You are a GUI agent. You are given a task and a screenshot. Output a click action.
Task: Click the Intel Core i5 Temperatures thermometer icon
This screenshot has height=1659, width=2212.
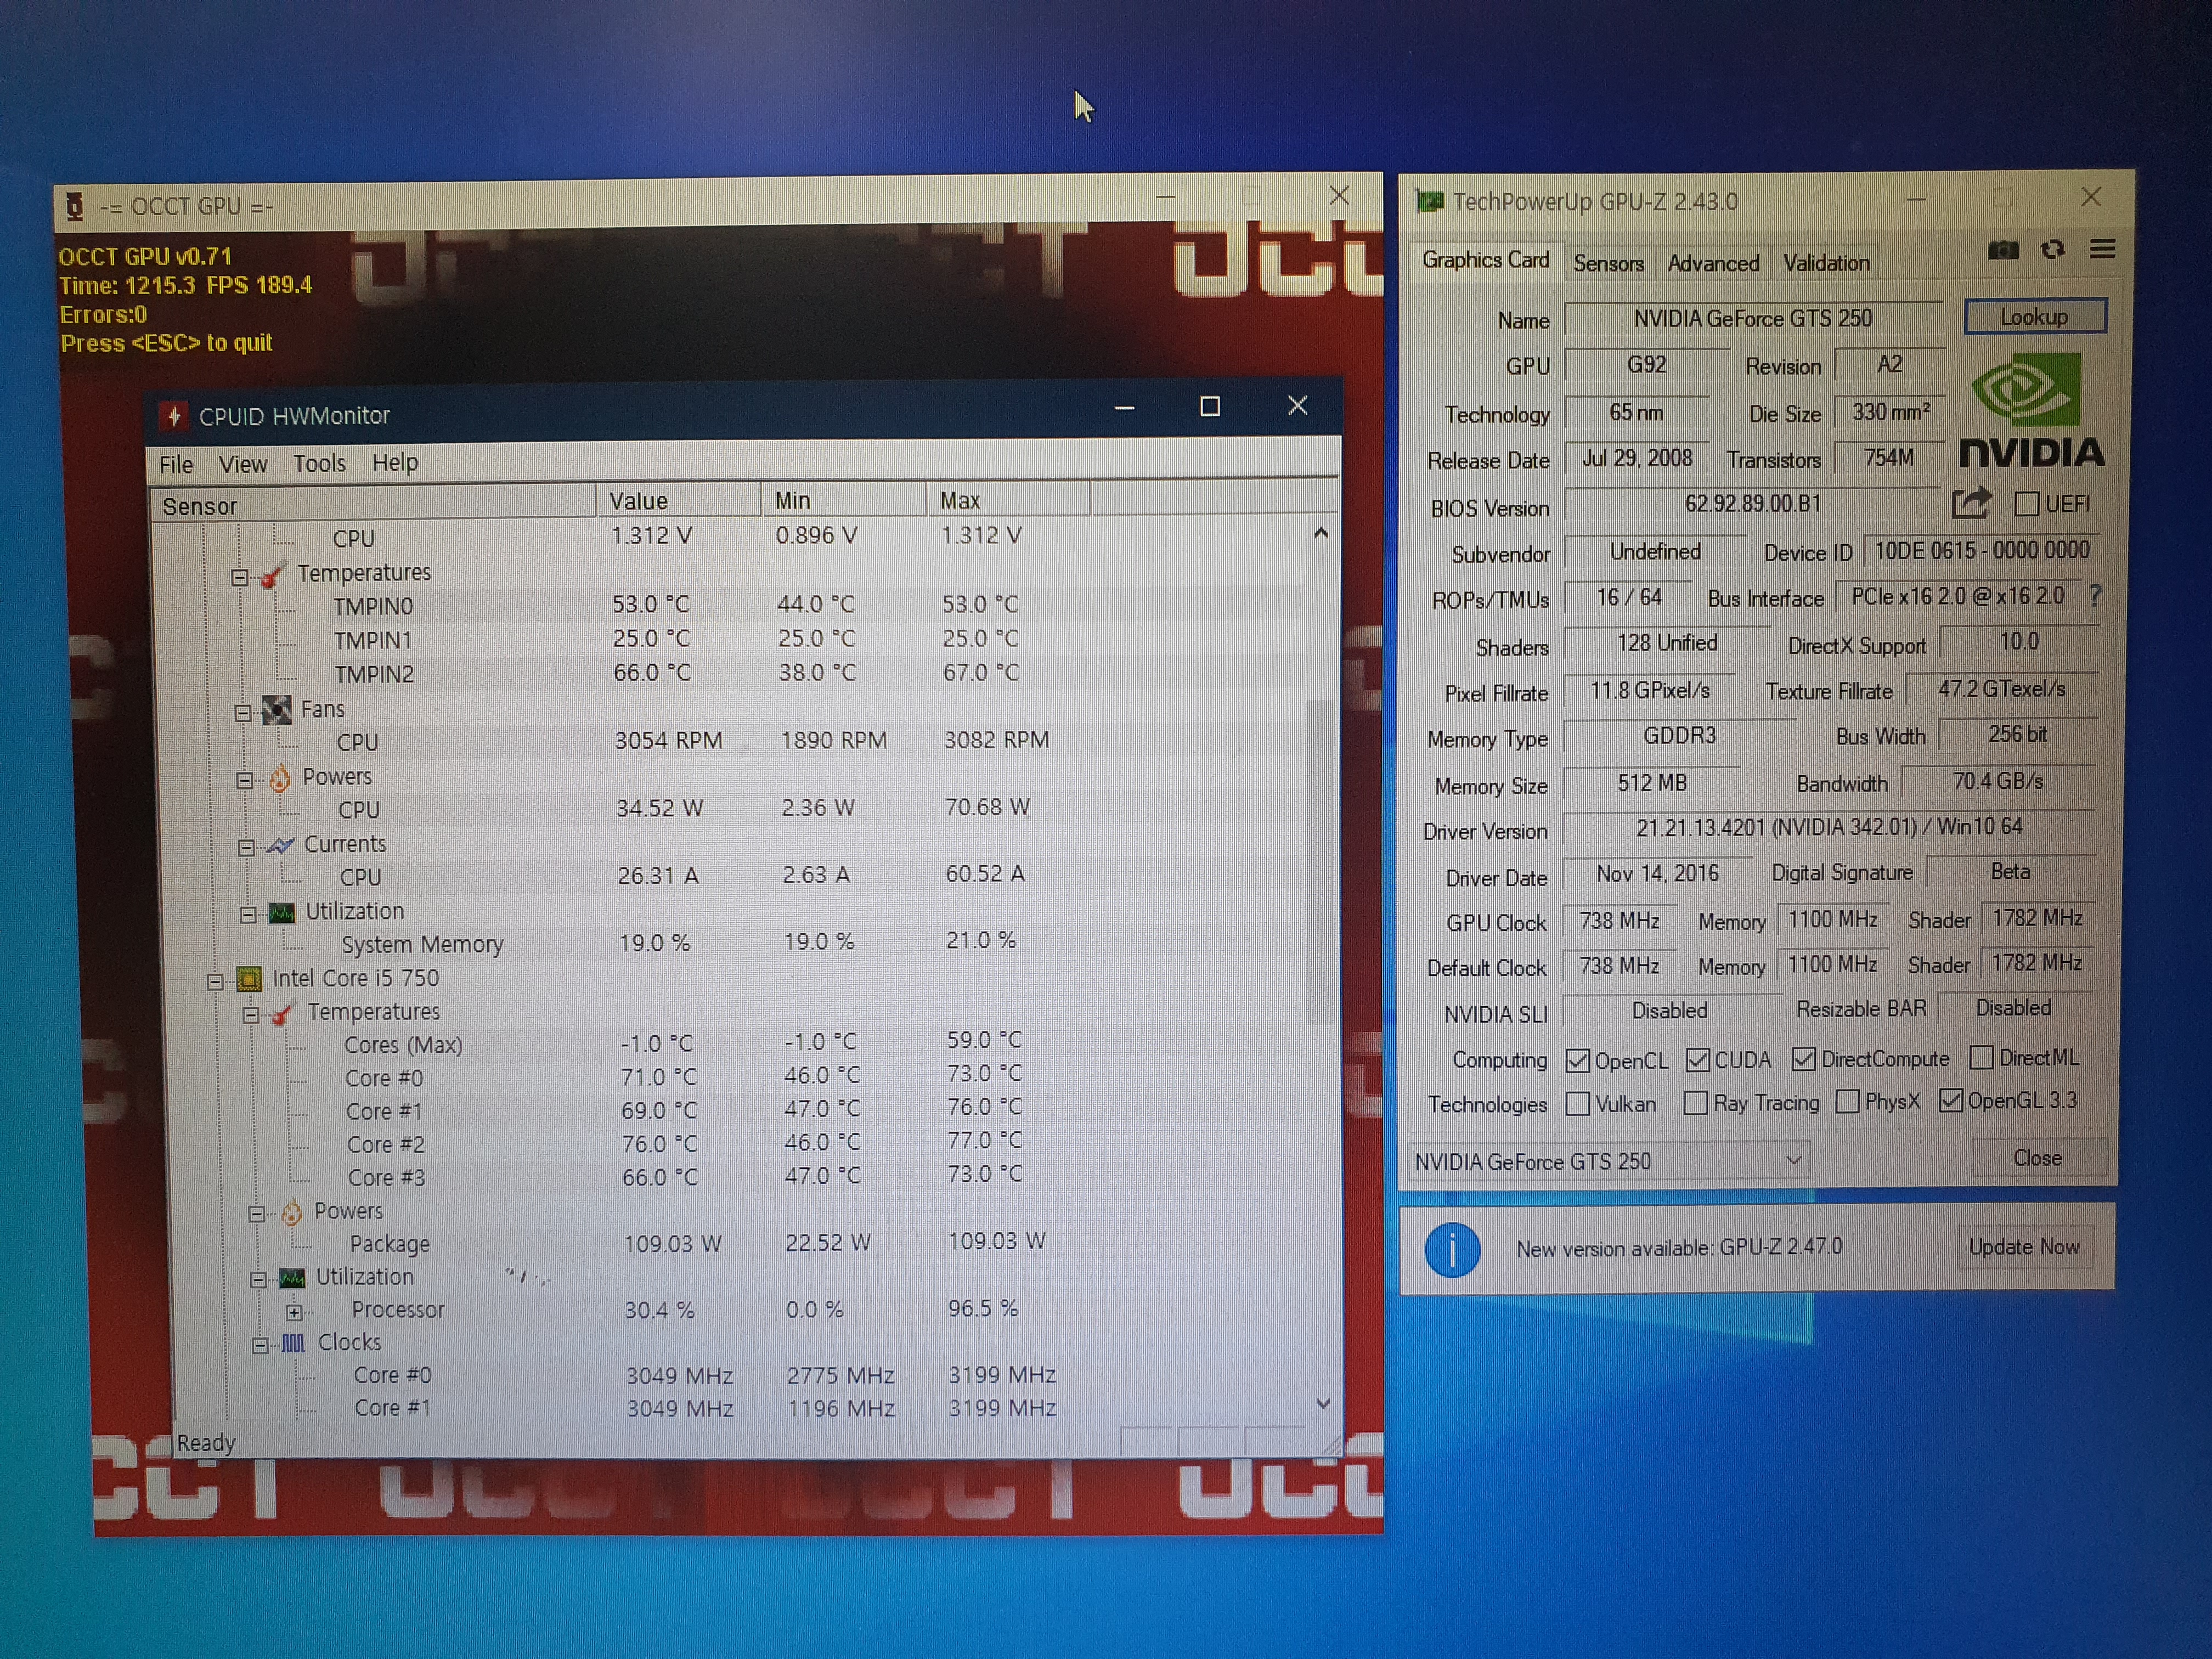tap(282, 1014)
